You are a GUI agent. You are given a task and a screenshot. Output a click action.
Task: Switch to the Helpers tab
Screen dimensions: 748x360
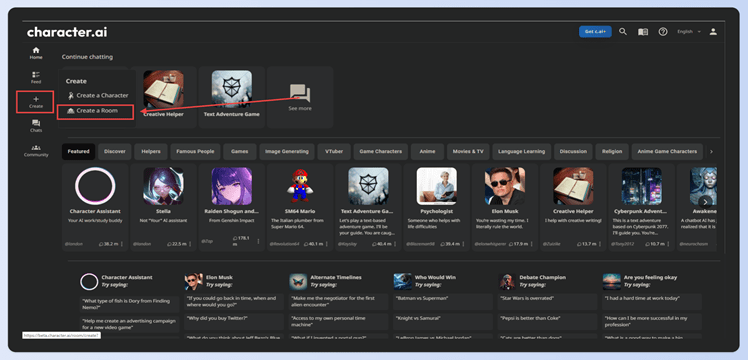pyautogui.click(x=151, y=152)
